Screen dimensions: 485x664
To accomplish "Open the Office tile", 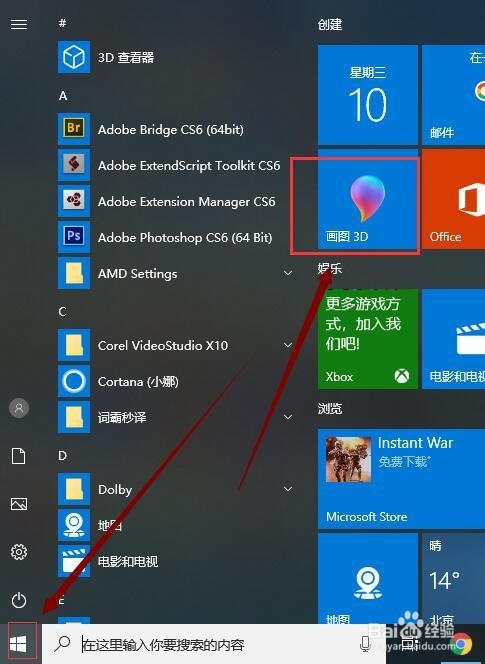I will [x=454, y=199].
